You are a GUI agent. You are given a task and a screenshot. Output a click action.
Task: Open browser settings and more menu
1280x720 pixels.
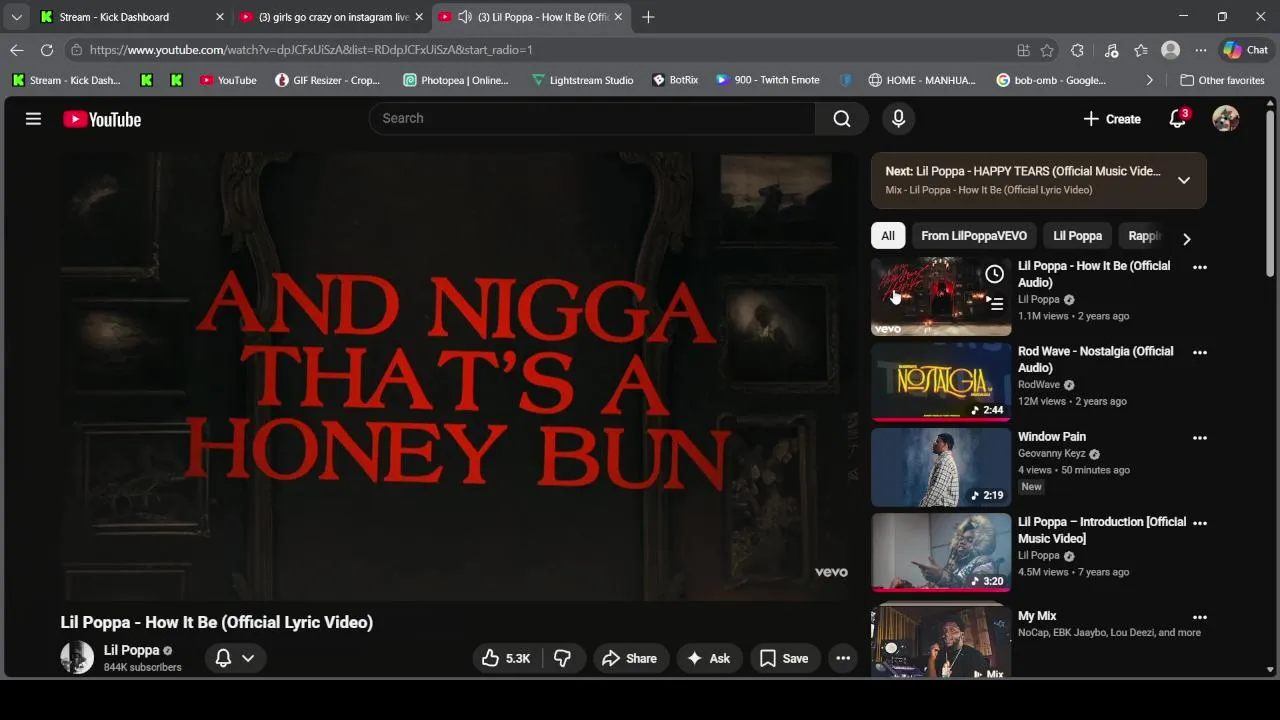pos(1201,50)
